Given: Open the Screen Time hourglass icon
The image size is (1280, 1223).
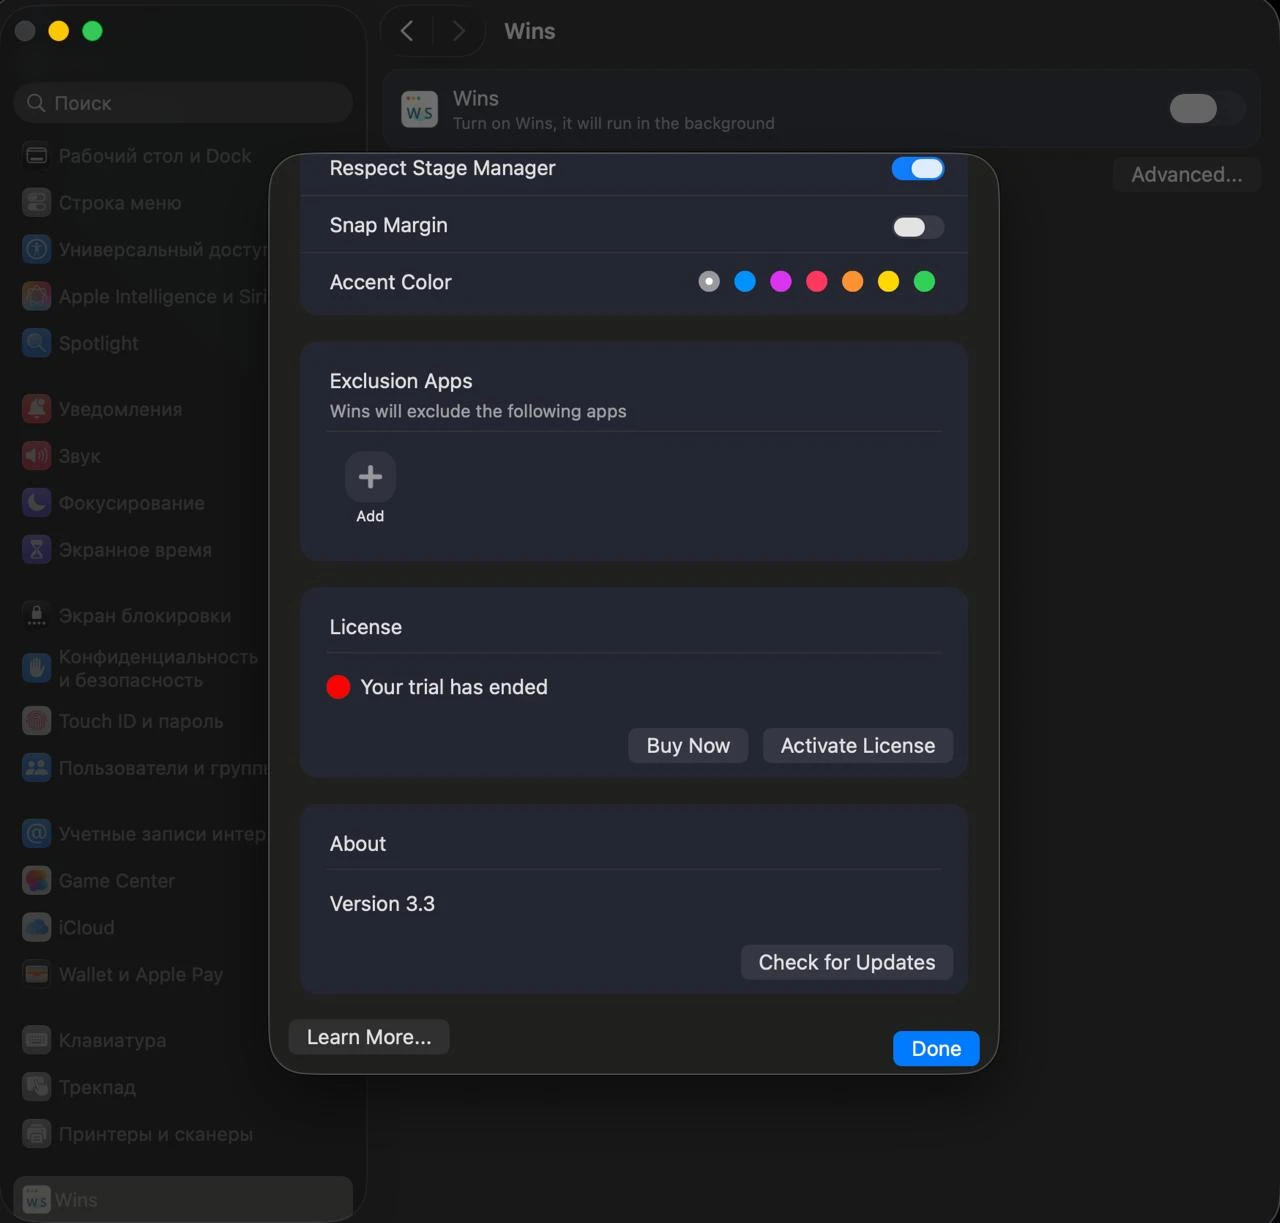Looking at the screenshot, I should pos(37,550).
